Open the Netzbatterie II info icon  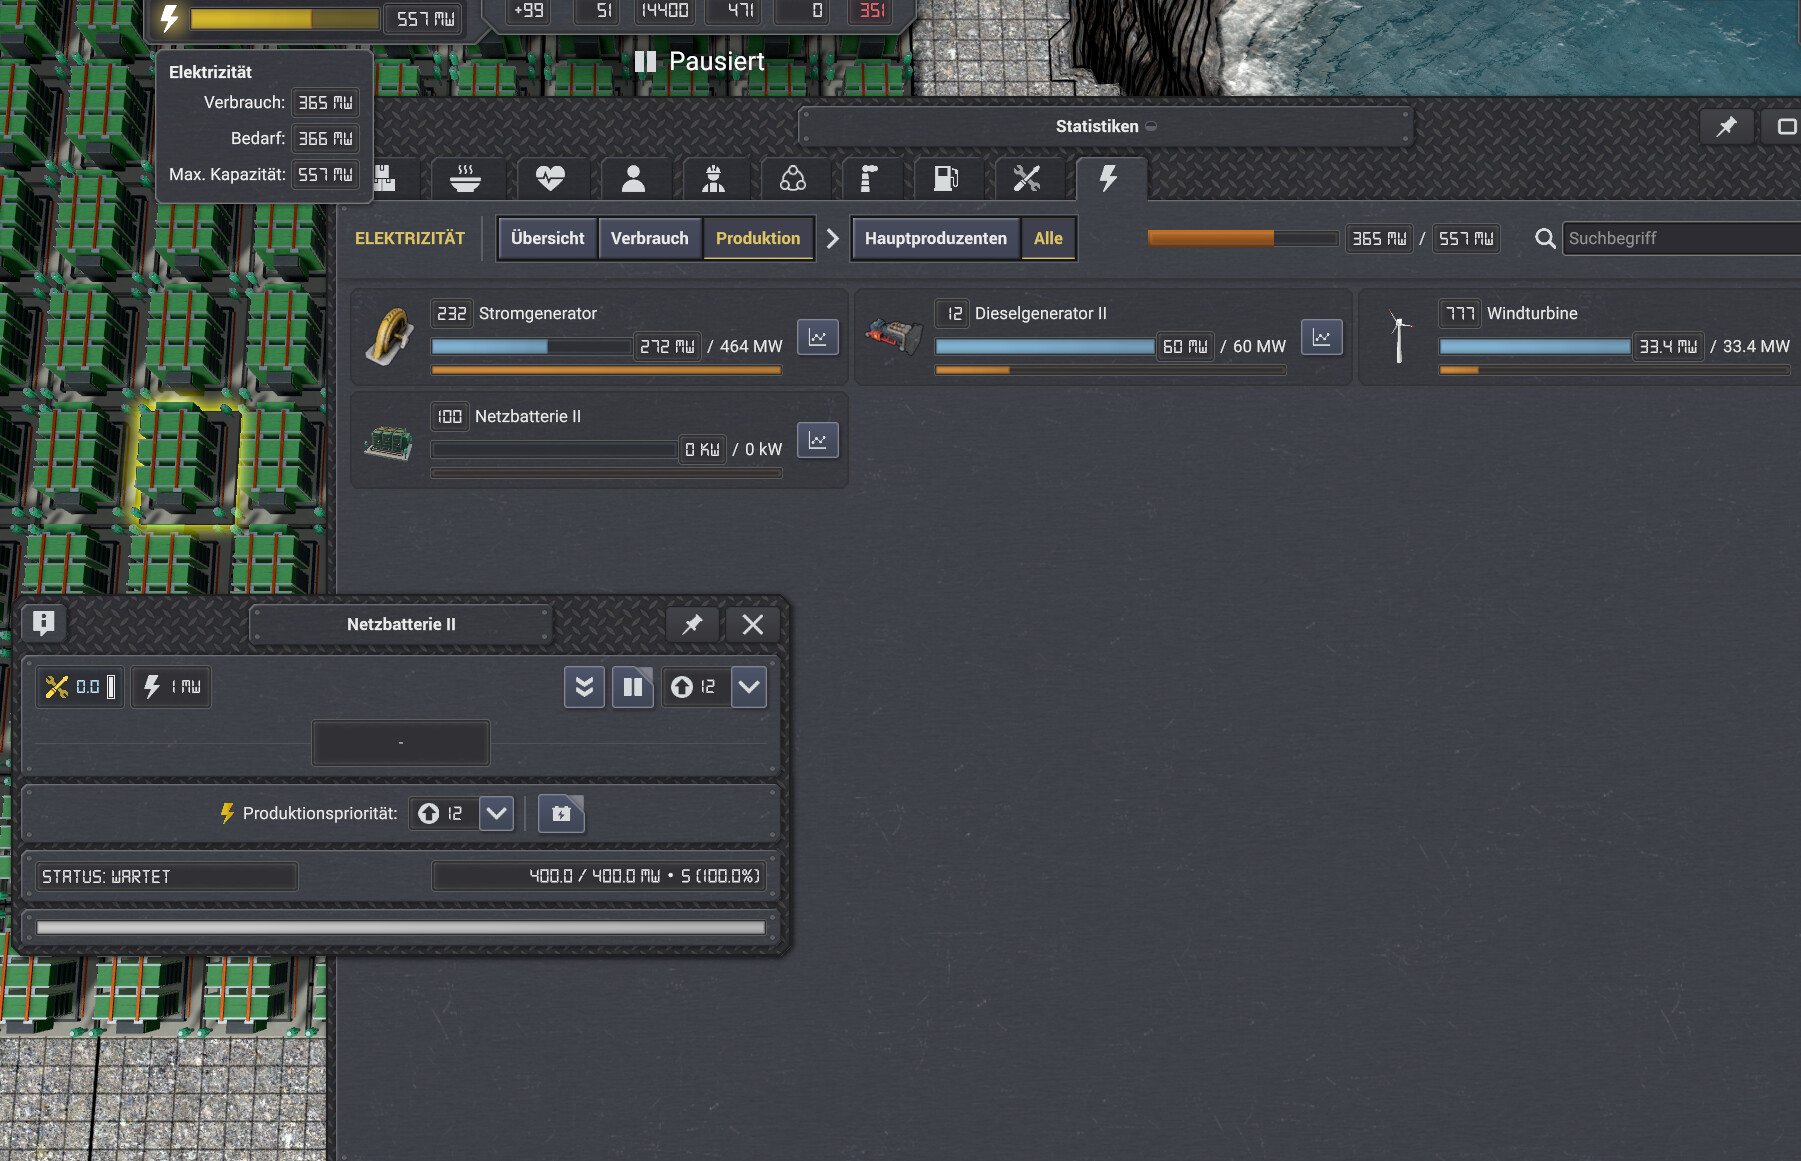point(43,622)
